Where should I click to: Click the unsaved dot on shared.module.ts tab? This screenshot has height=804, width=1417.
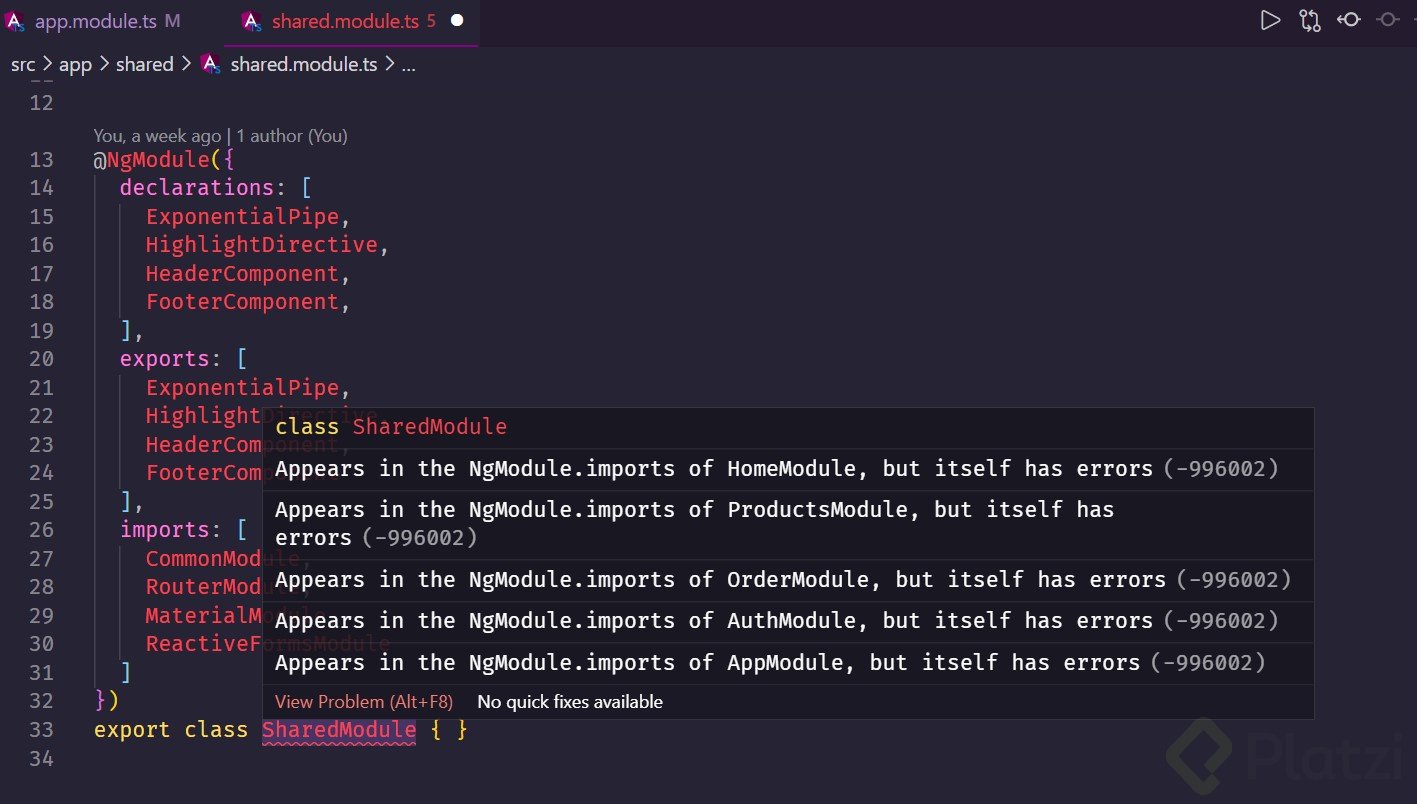click(x=457, y=20)
